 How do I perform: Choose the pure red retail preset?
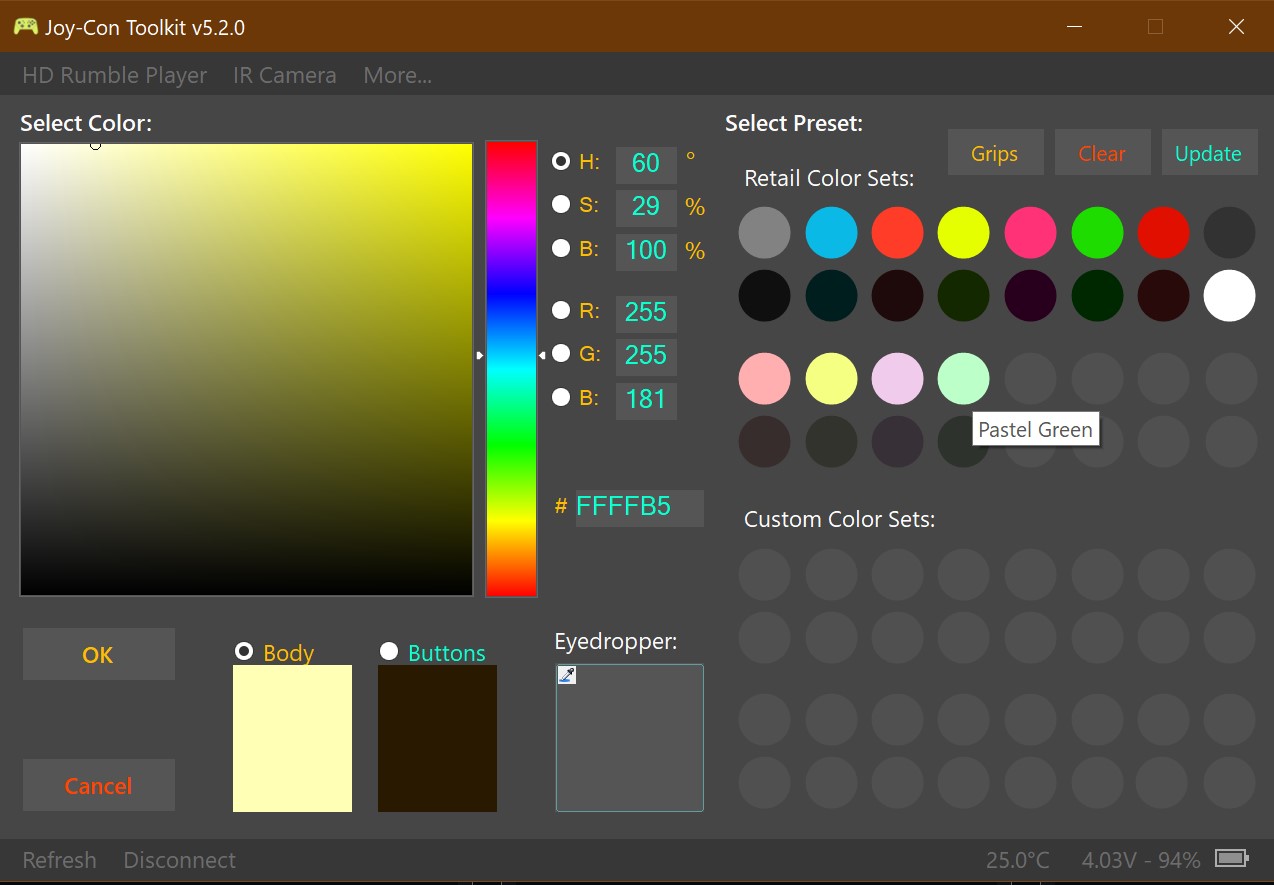[1163, 232]
